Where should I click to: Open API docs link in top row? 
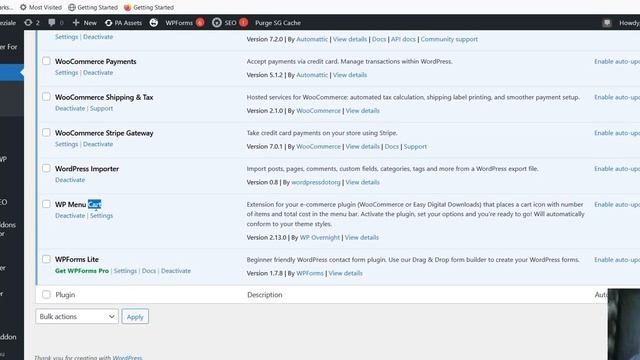coord(403,39)
